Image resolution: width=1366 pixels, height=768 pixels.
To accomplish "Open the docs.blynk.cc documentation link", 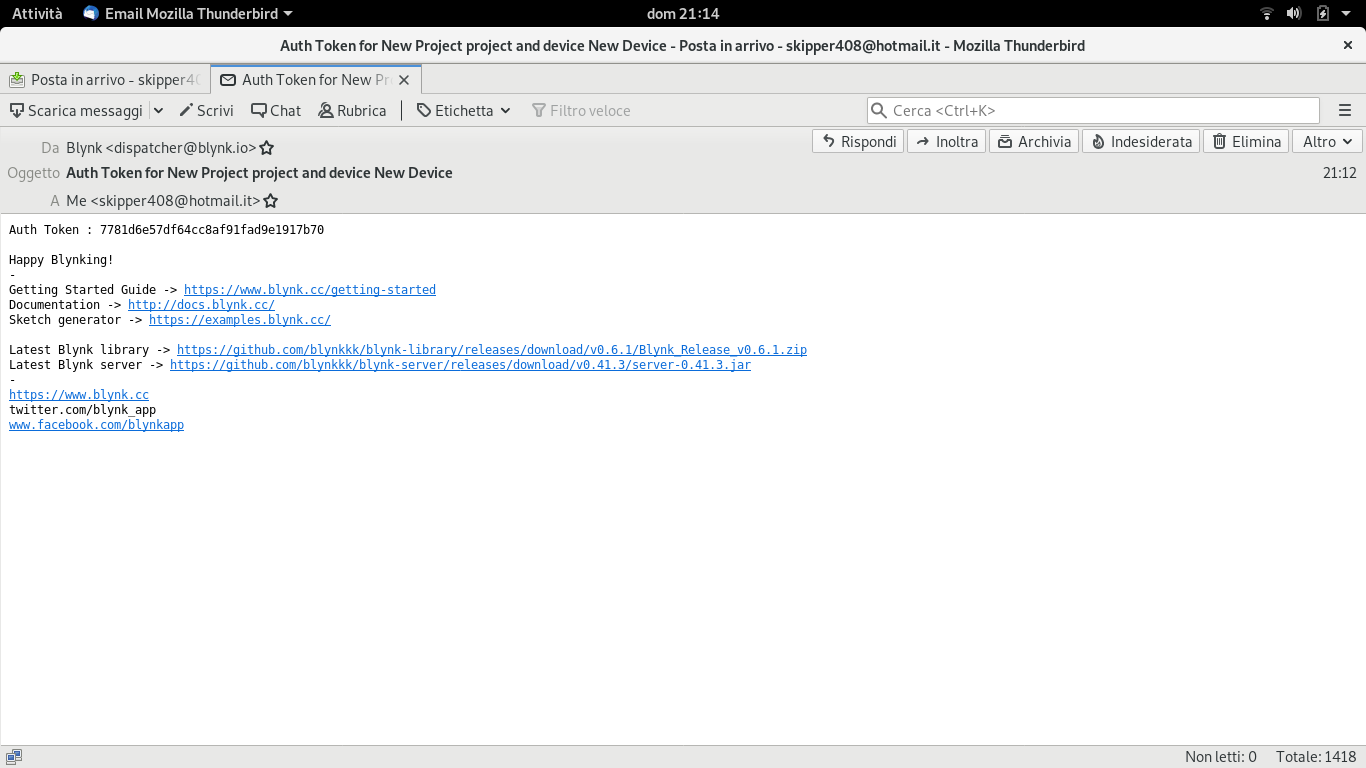I will tap(201, 305).
